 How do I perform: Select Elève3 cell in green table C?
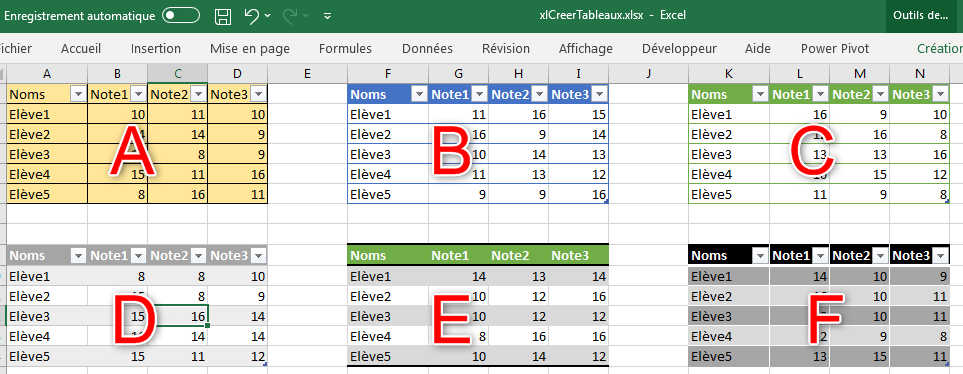click(x=728, y=155)
